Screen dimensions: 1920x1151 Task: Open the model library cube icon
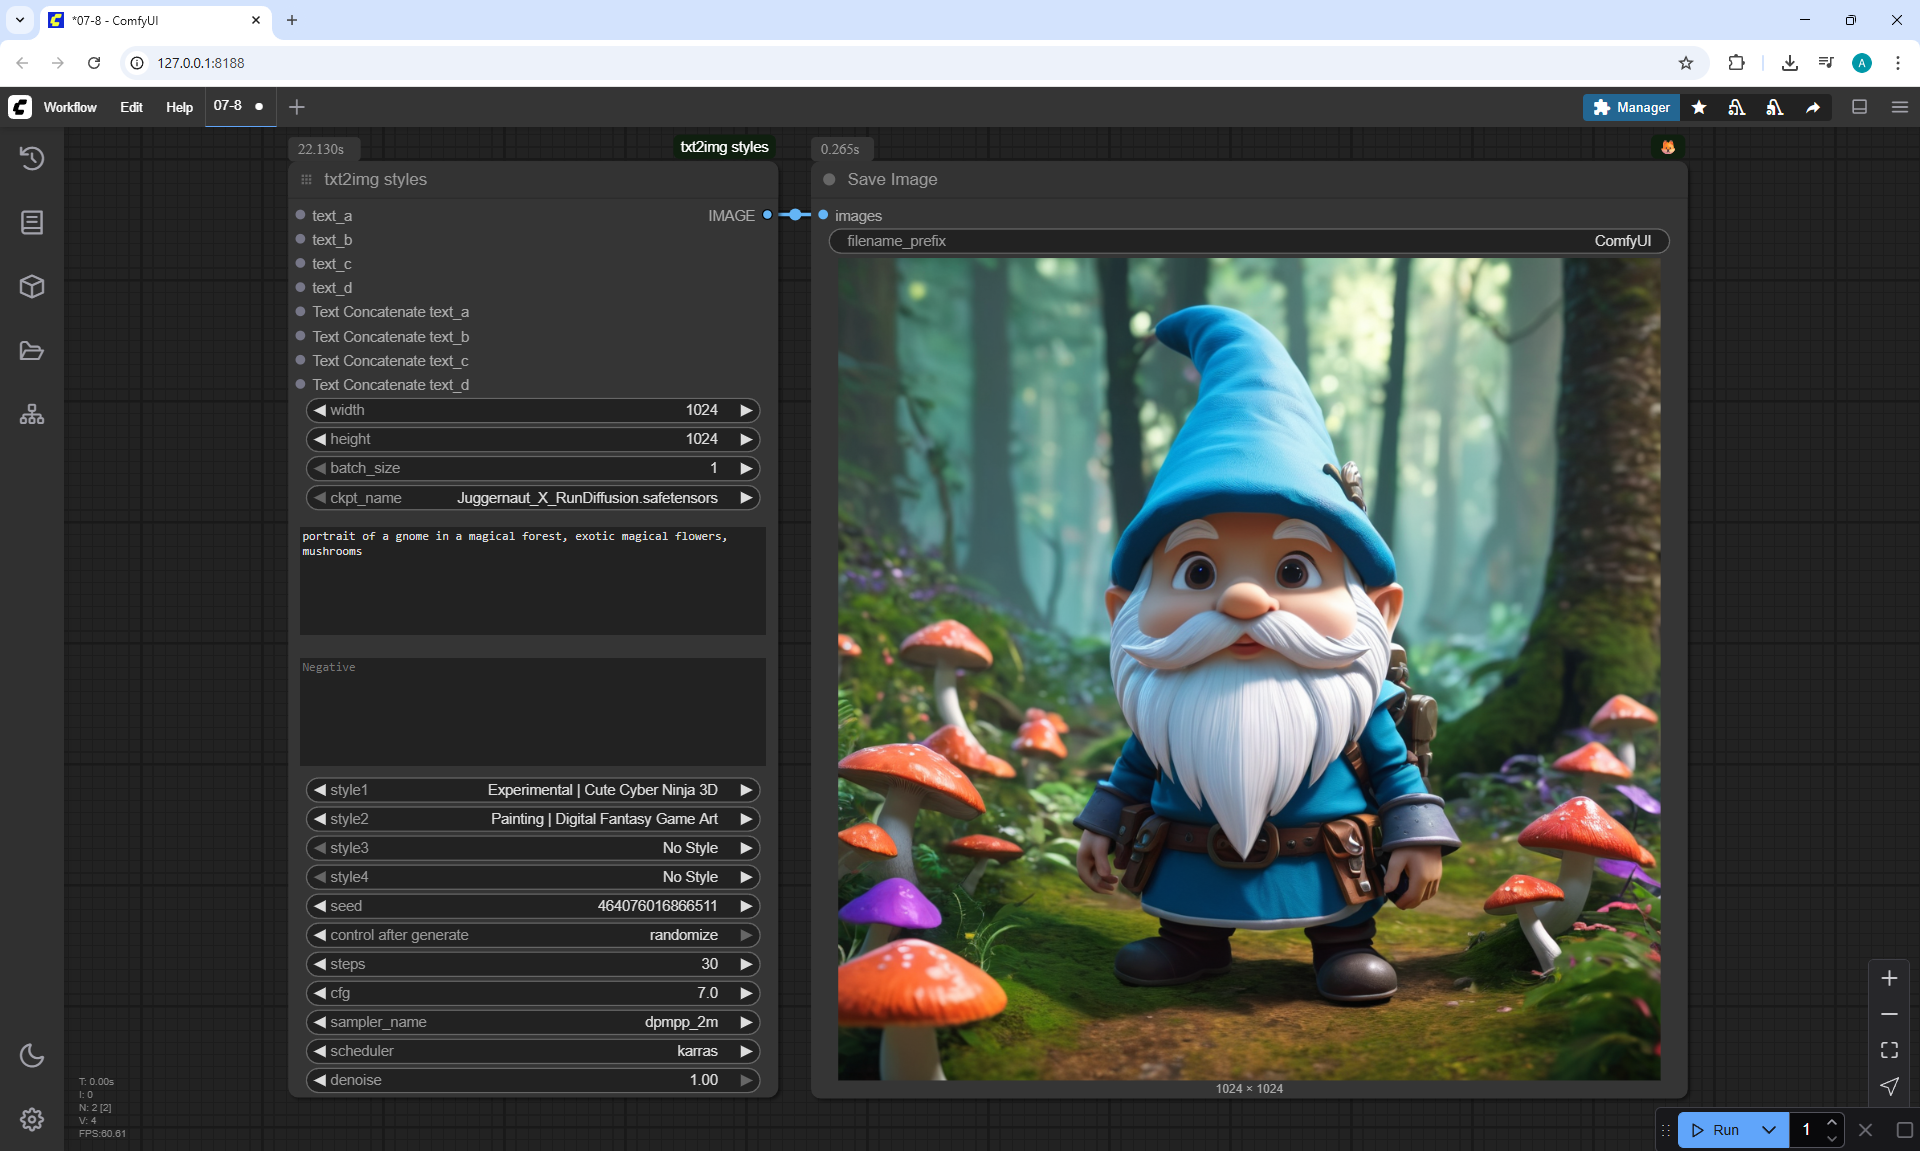[x=32, y=287]
